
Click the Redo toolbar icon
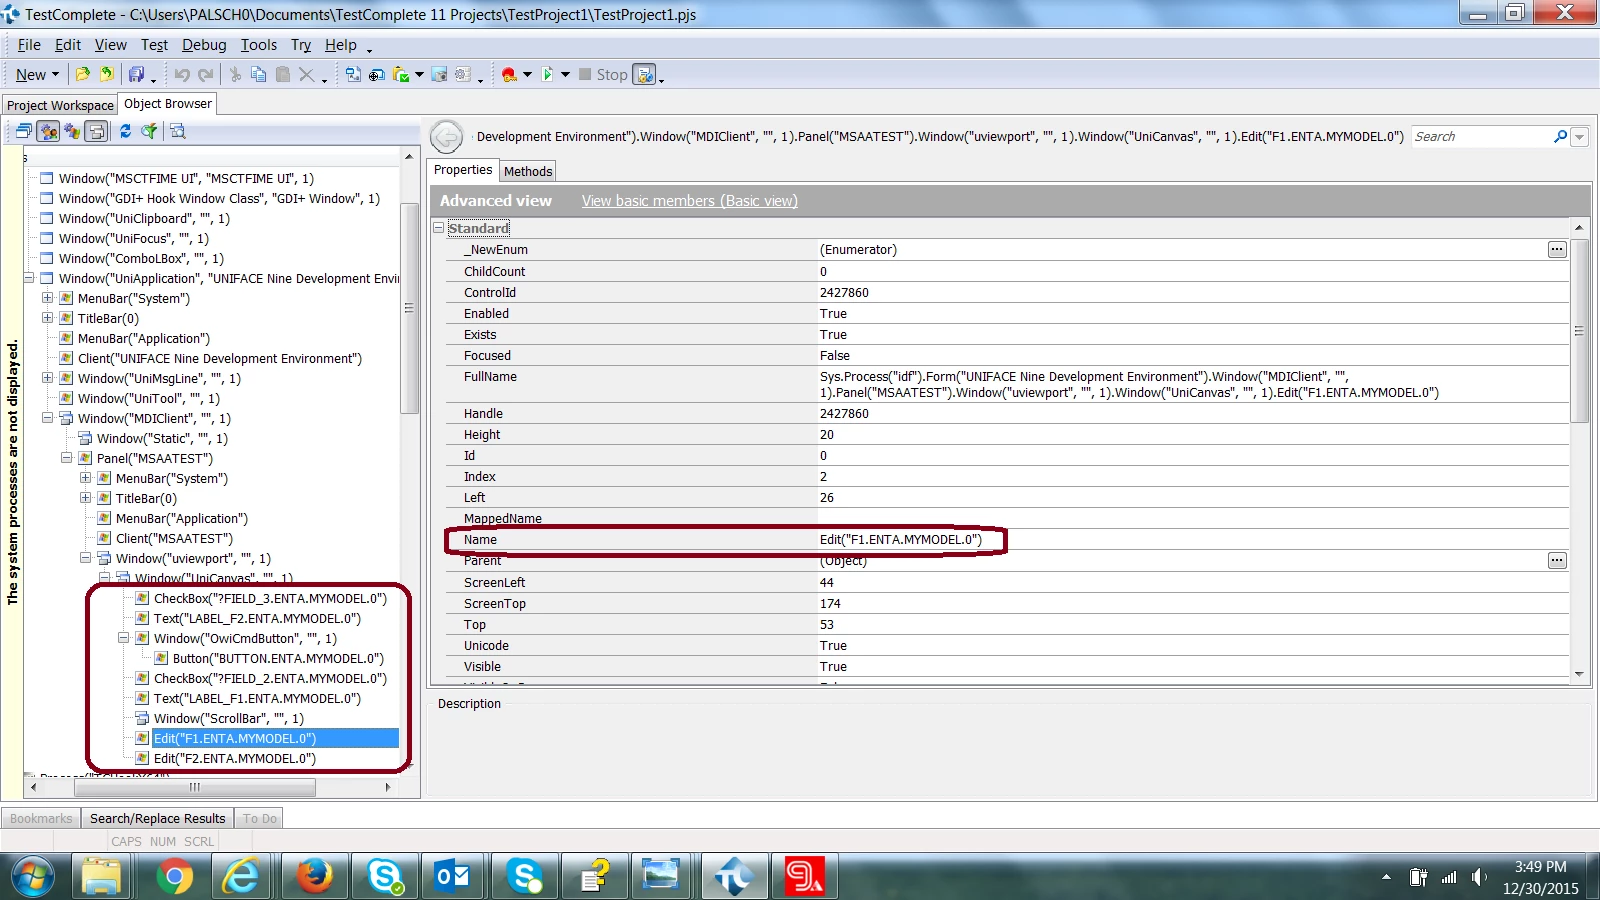(x=205, y=74)
